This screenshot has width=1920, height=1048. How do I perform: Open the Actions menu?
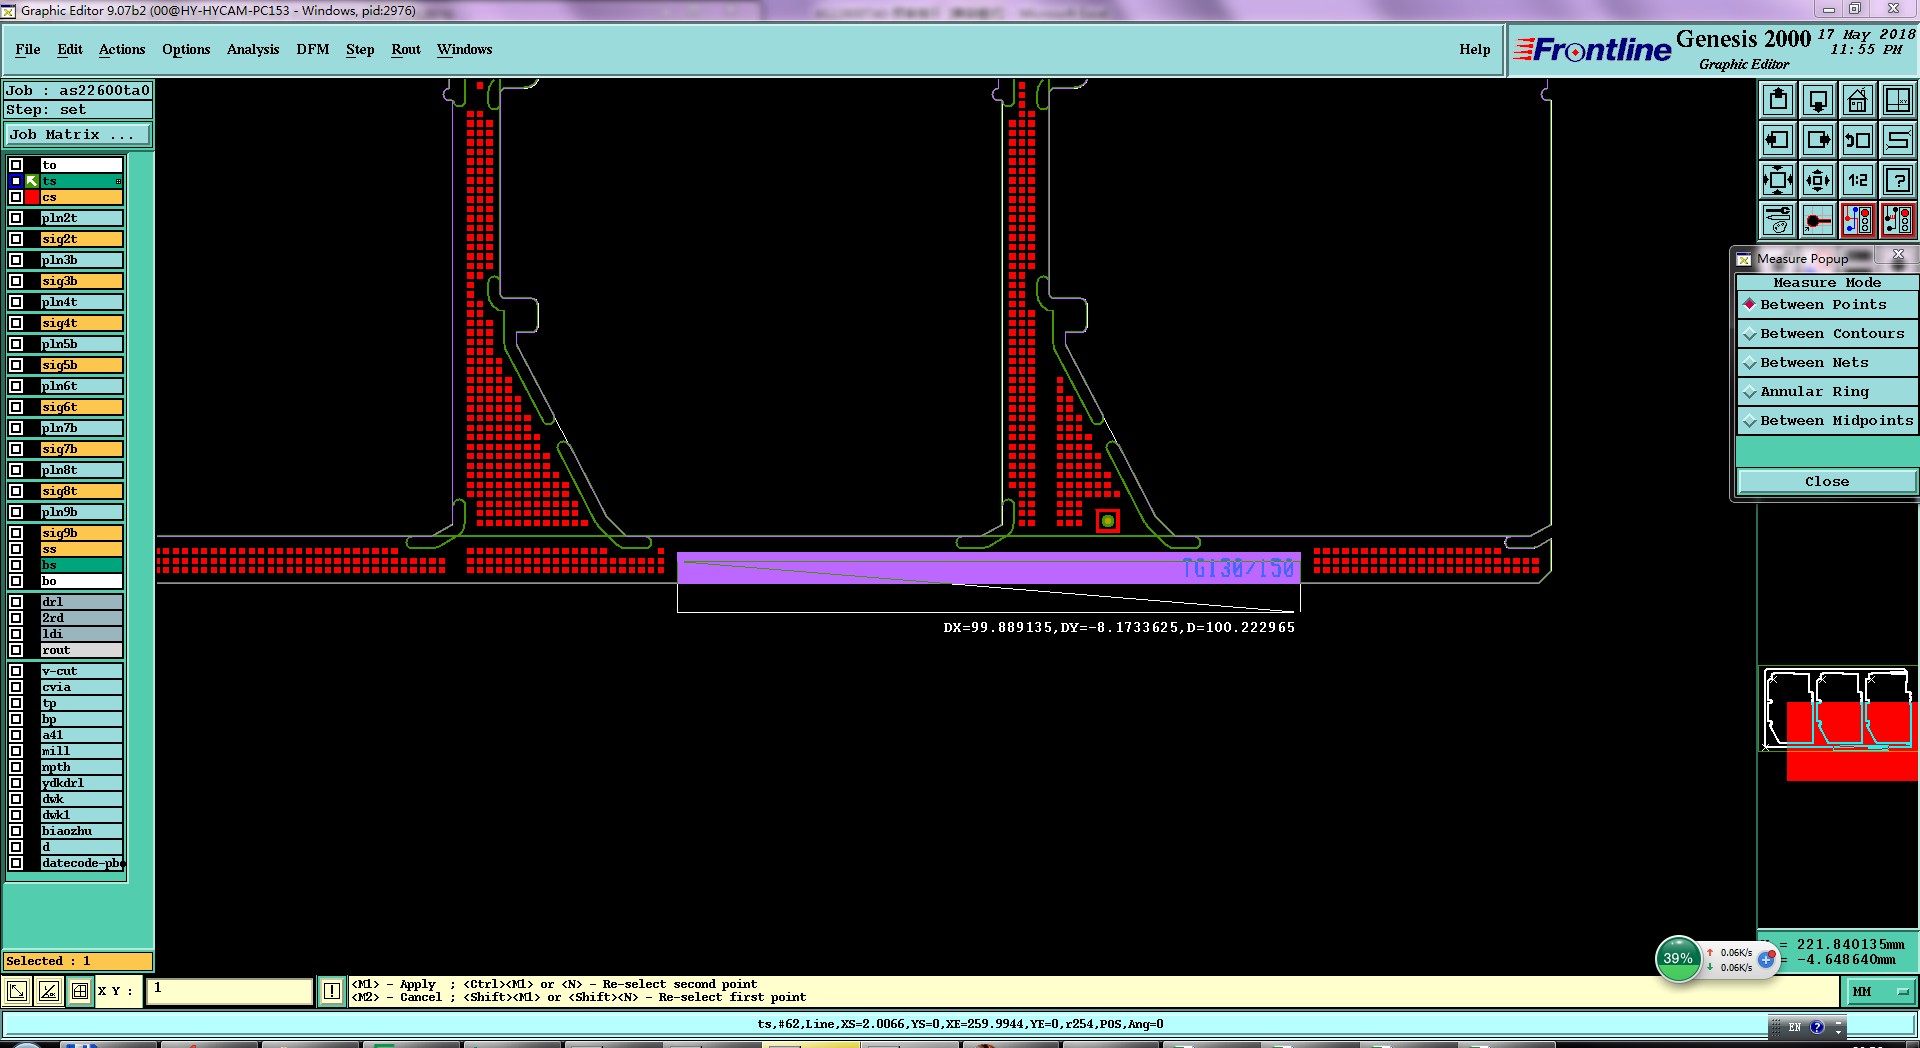(x=122, y=49)
